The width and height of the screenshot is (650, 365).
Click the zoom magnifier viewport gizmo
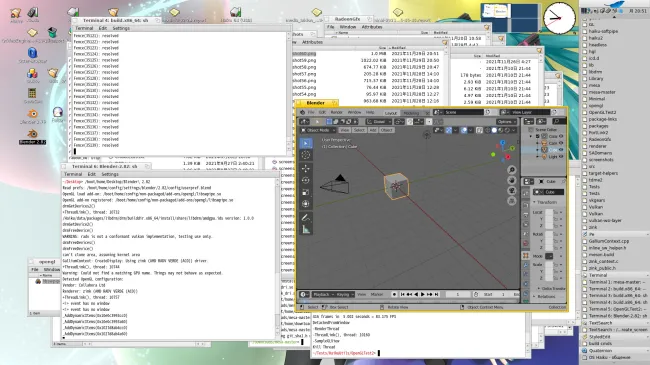pos(512,170)
